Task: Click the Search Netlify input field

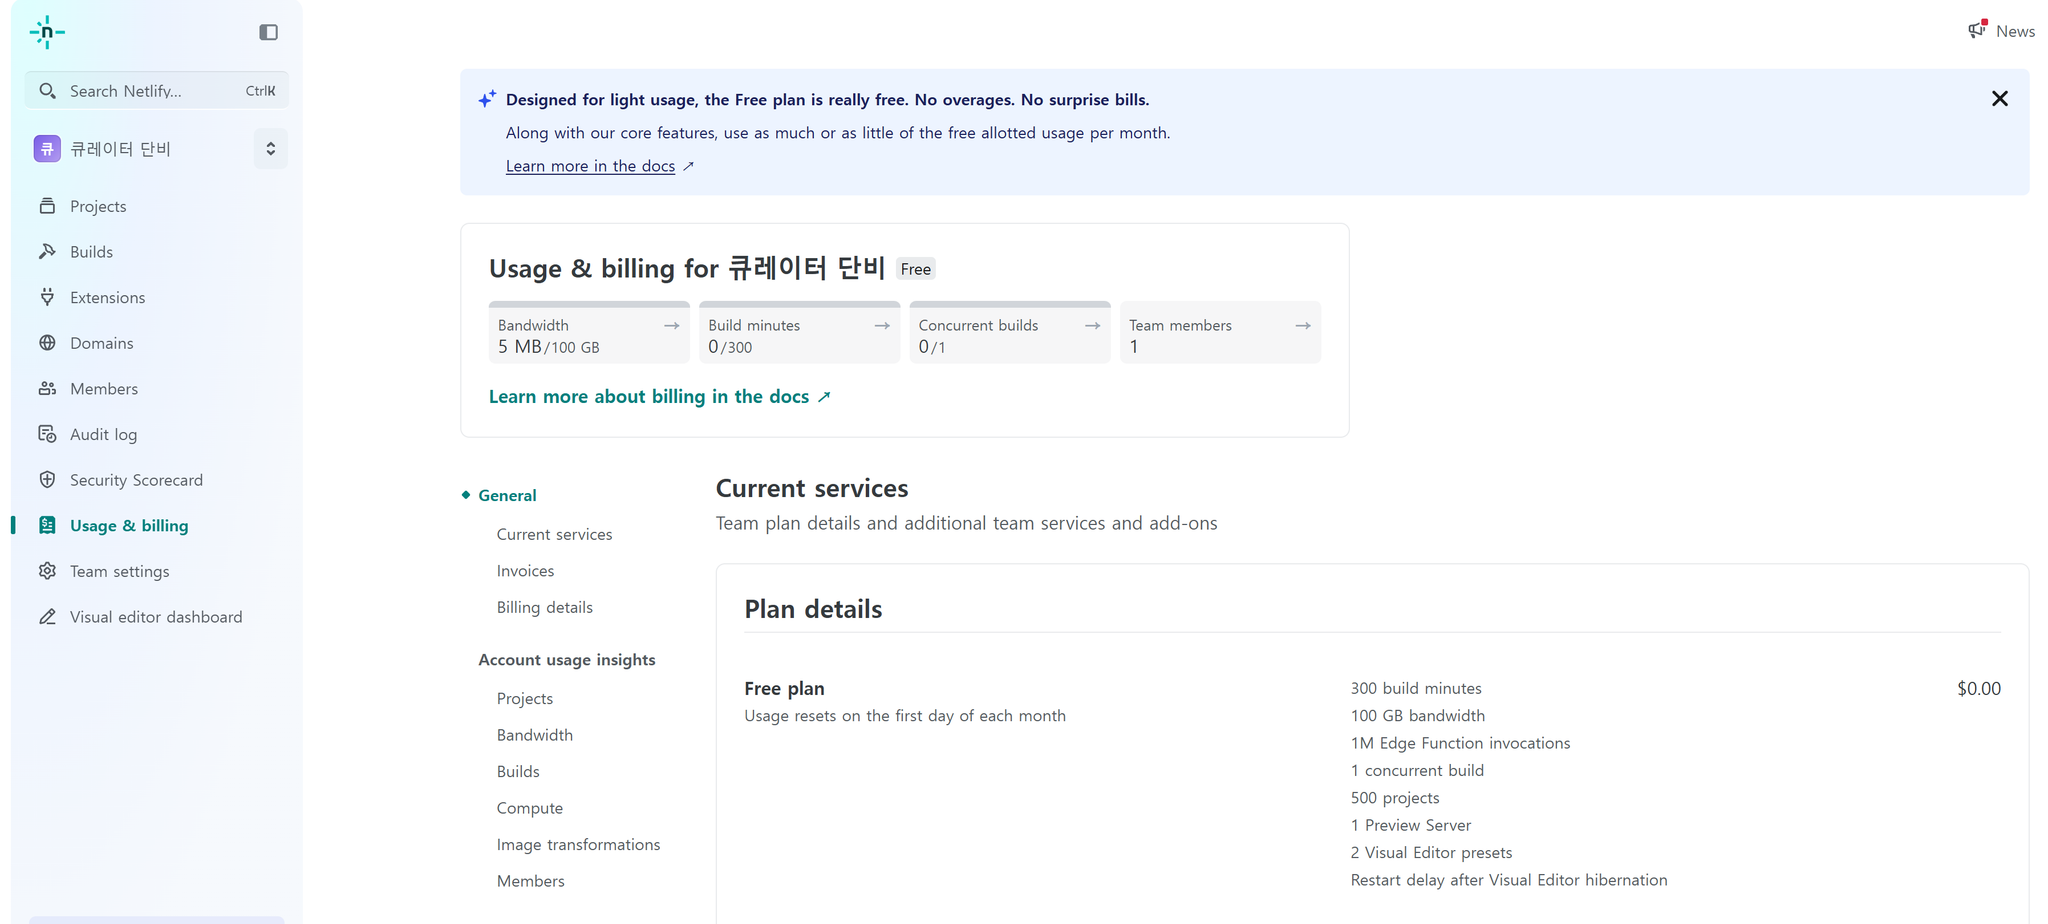Action: click(157, 90)
